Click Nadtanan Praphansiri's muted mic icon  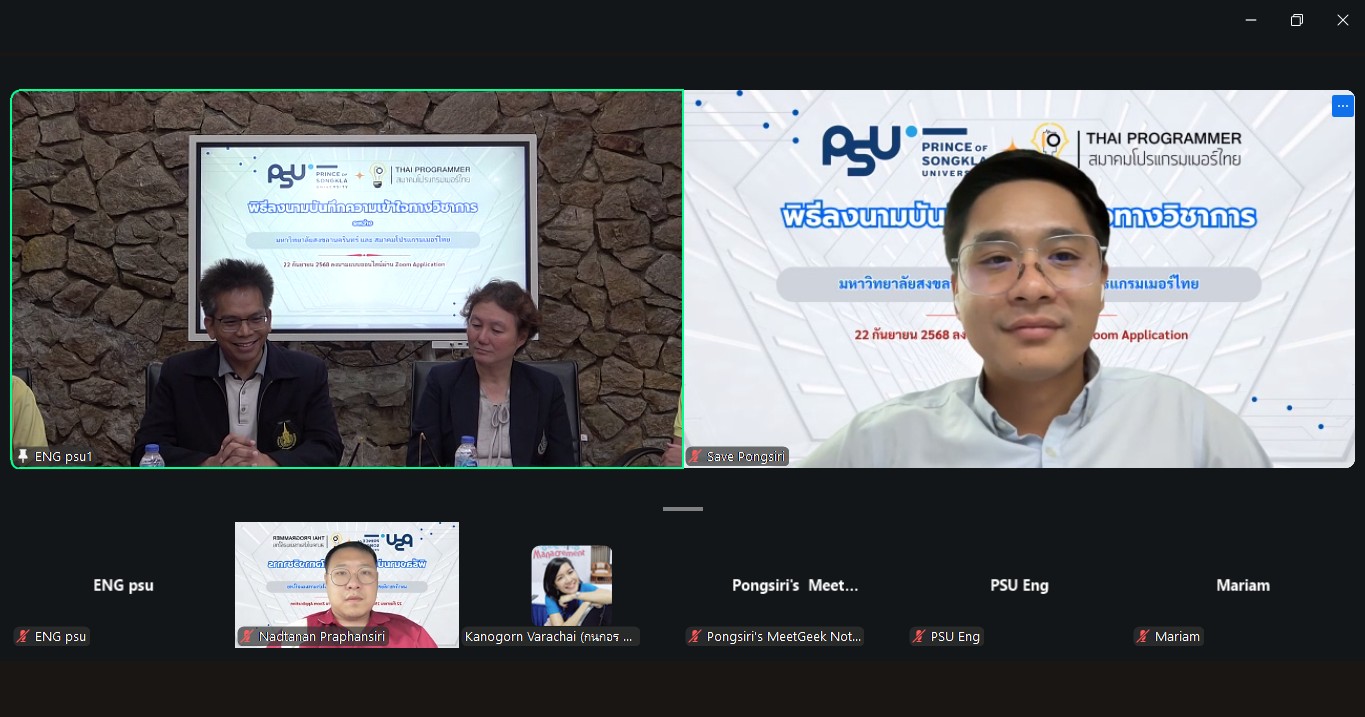[247, 637]
